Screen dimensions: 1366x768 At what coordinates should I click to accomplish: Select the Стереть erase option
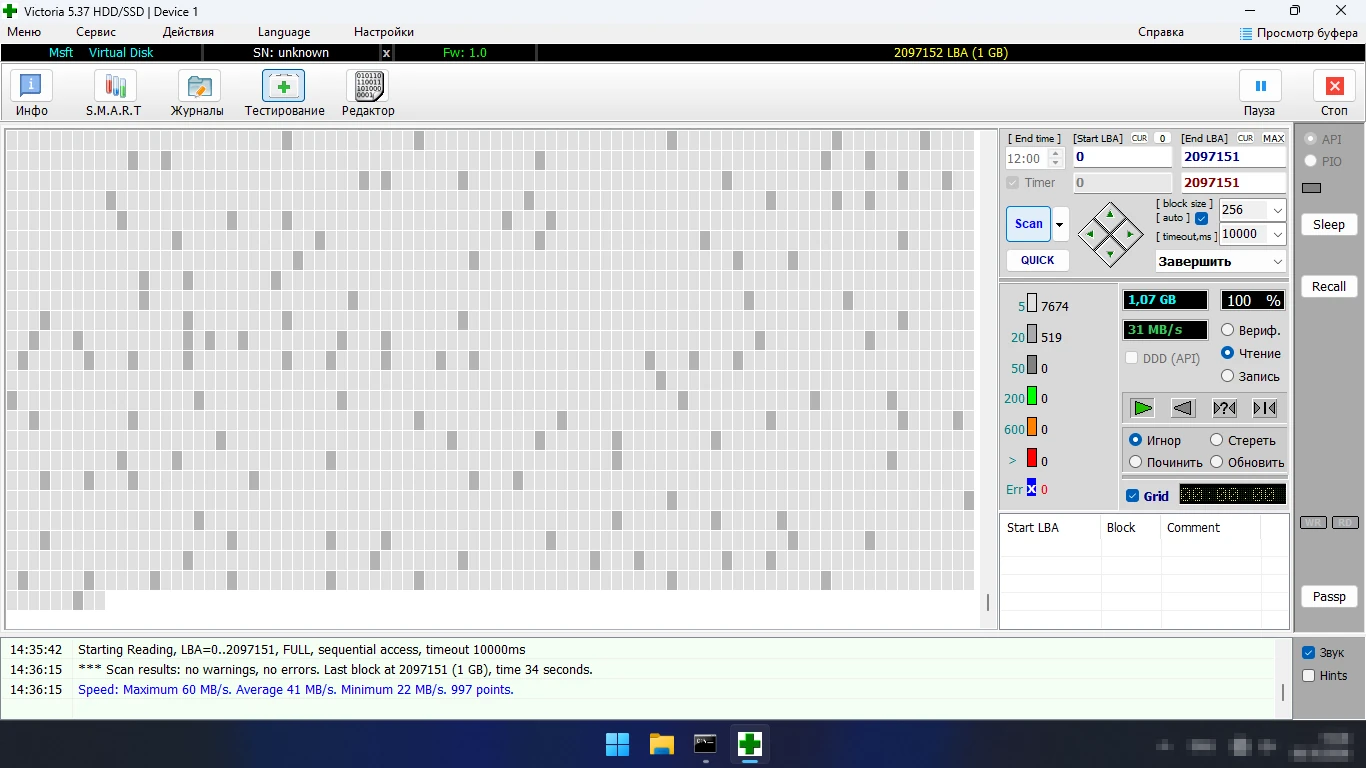click(x=1243, y=440)
